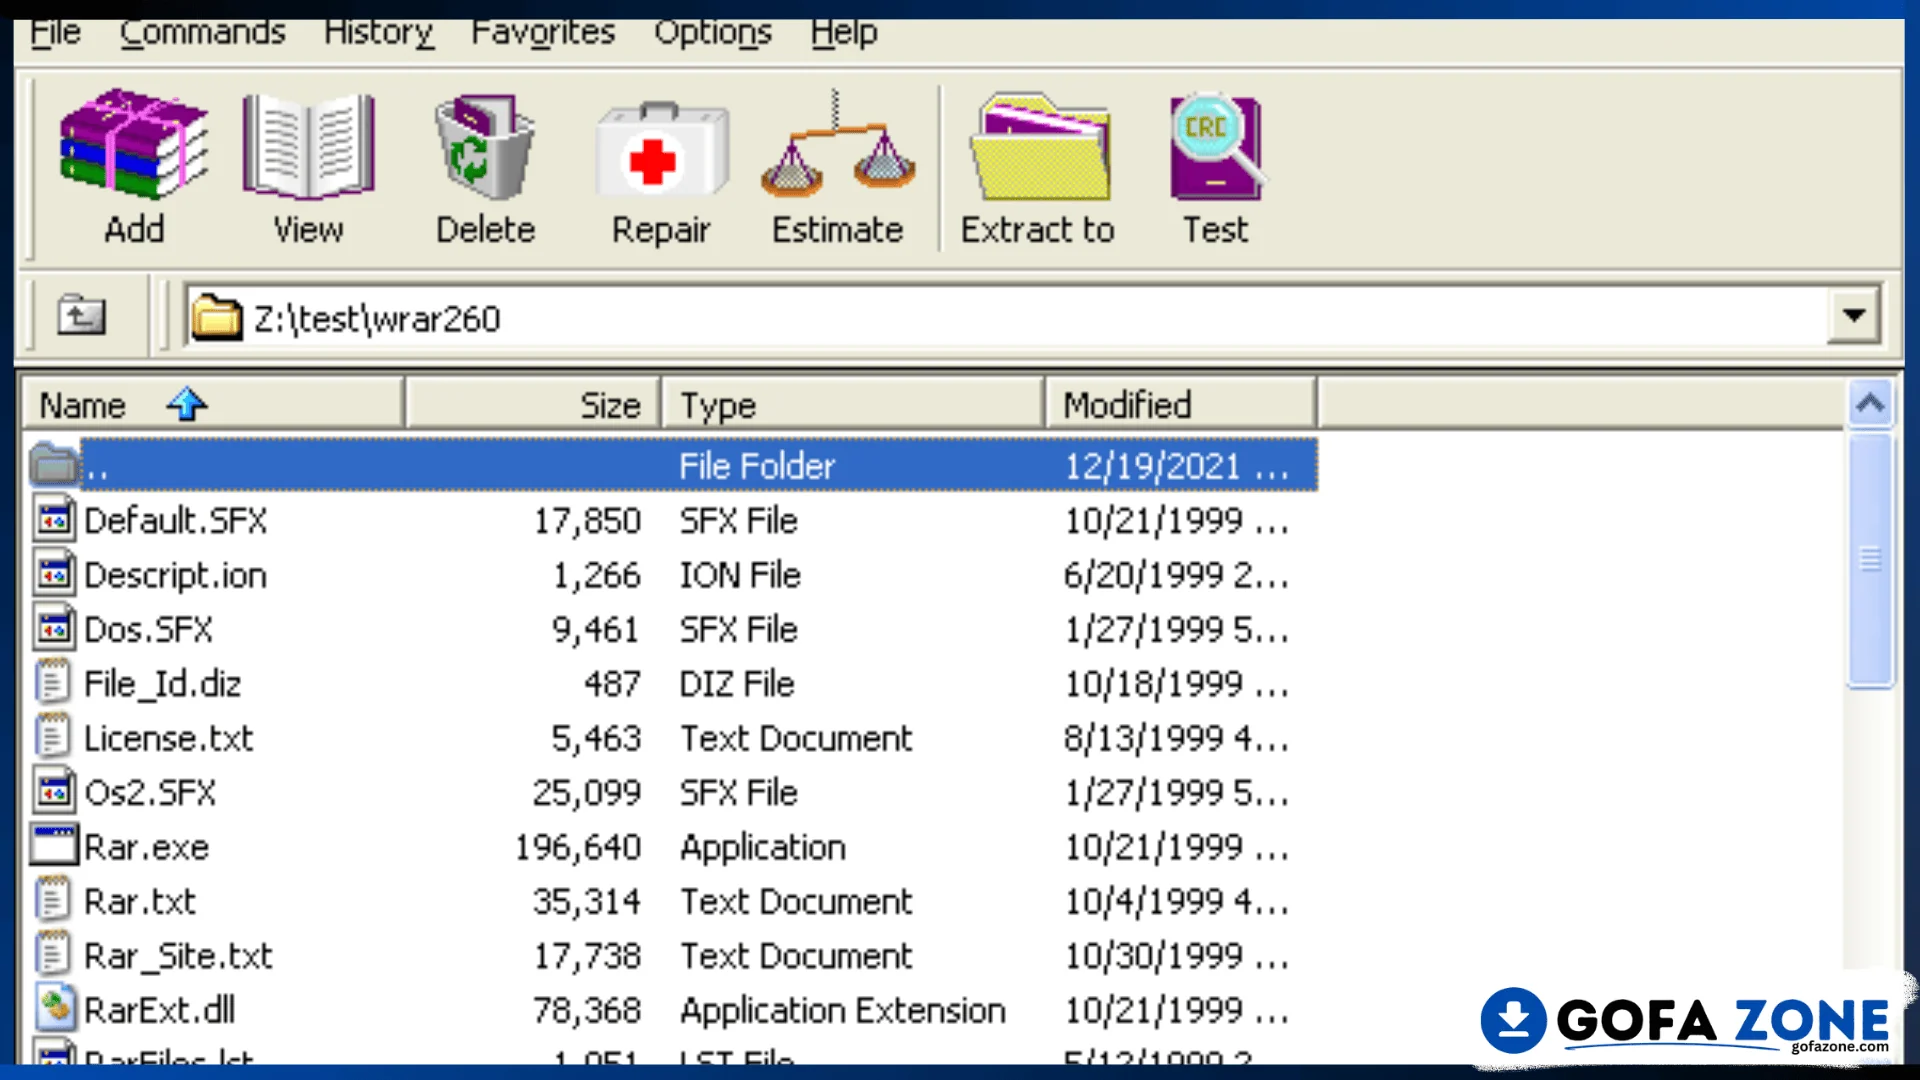Select the License.txt file name

pos(169,738)
